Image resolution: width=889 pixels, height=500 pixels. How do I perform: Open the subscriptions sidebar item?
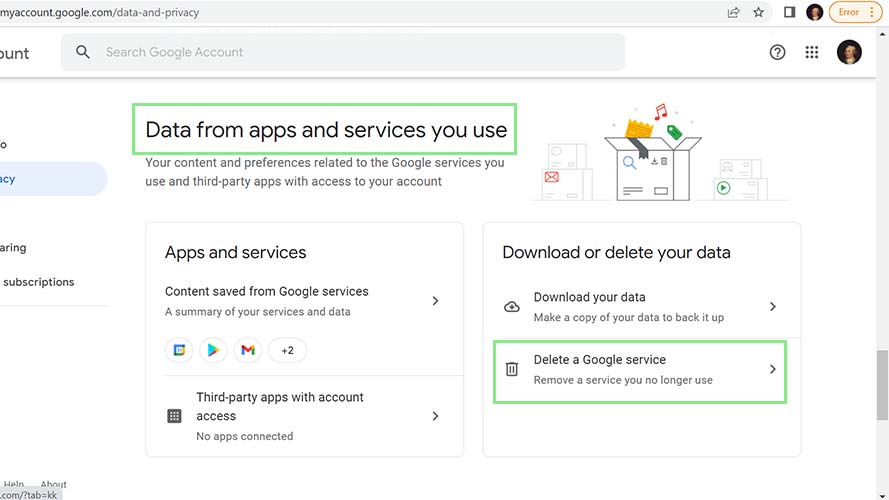click(x=38, y=282)
